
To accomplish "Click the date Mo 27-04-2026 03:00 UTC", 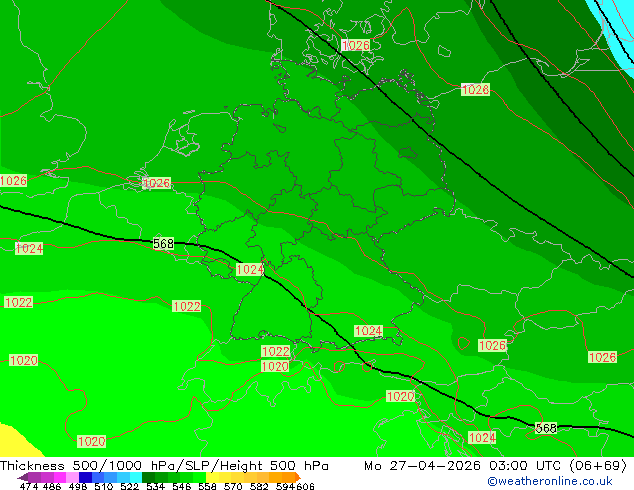I will (x=464, y=466).
